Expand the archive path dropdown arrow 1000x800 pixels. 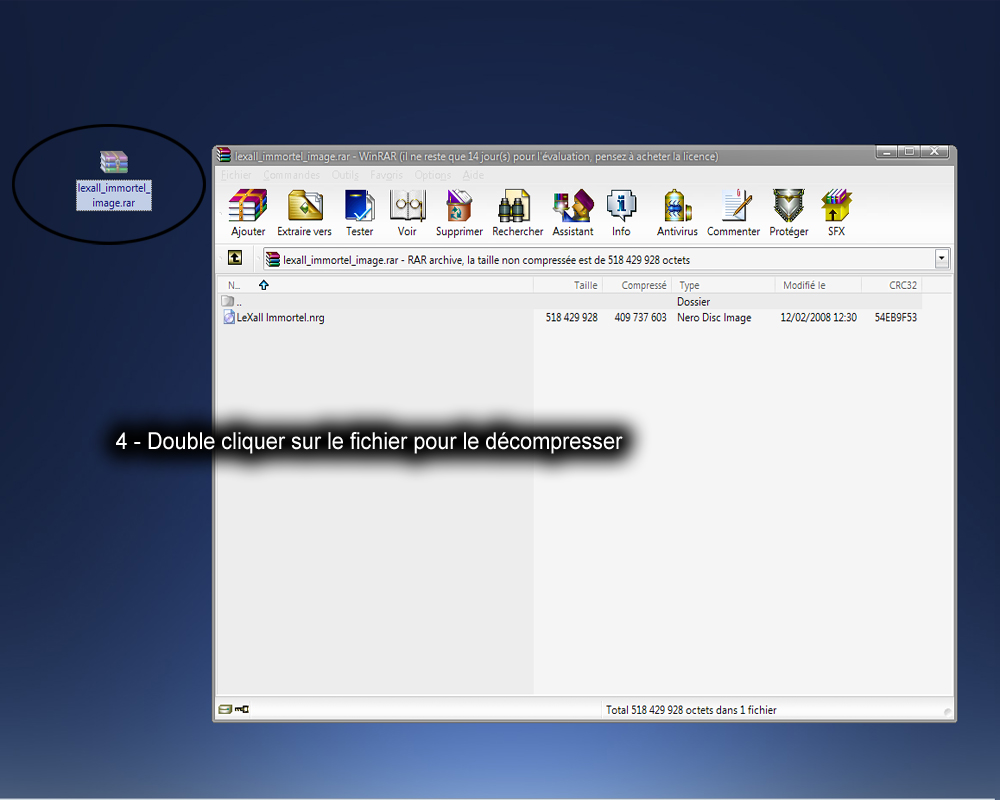(x=941, y=258)
